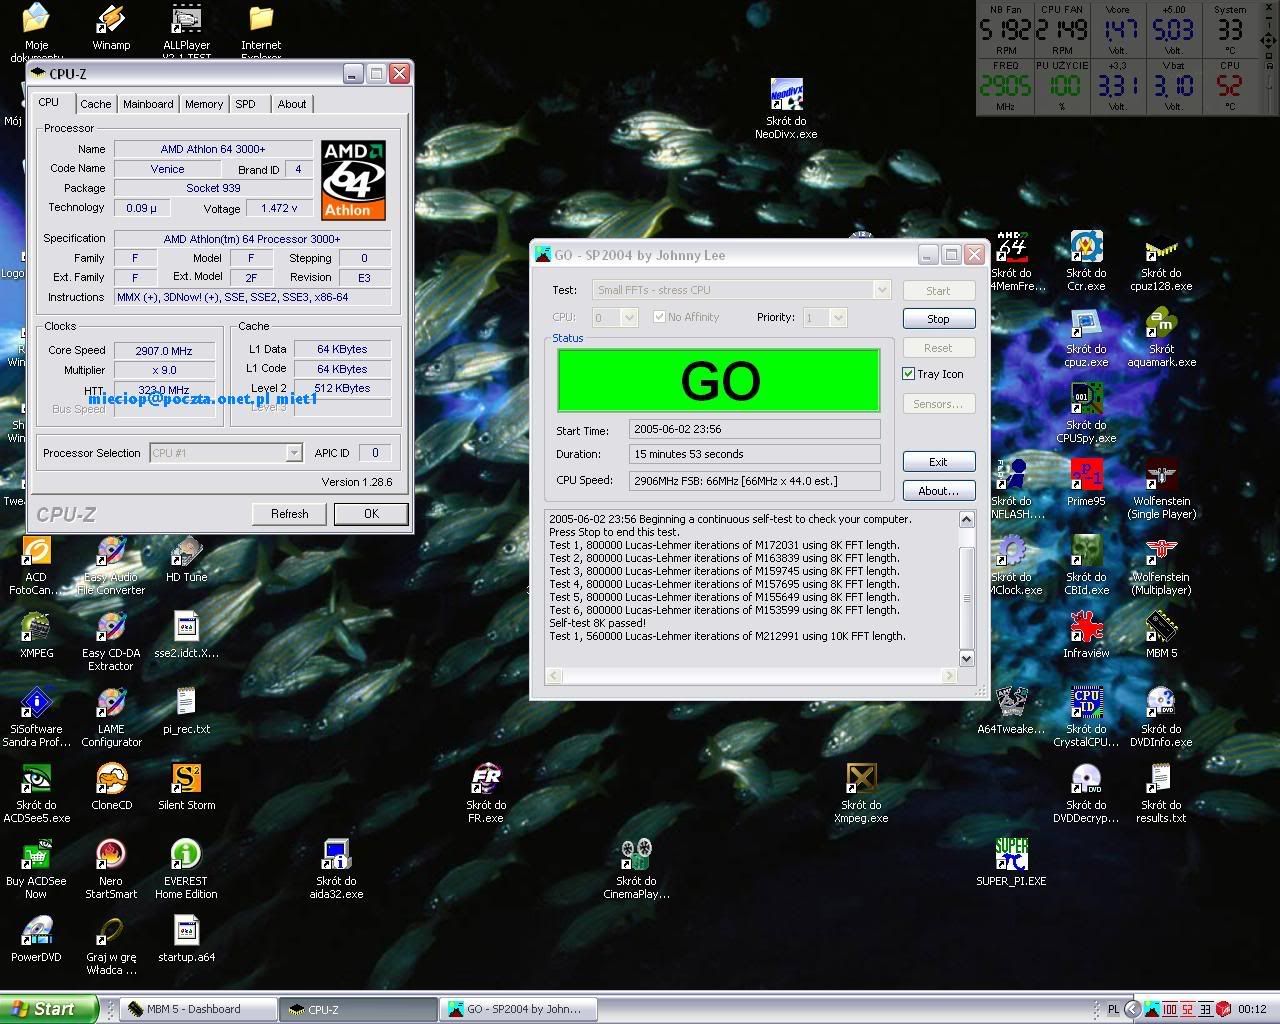
Task: Open Xmpeg.exe shortcut icon
Action: [x=861, y=792]
